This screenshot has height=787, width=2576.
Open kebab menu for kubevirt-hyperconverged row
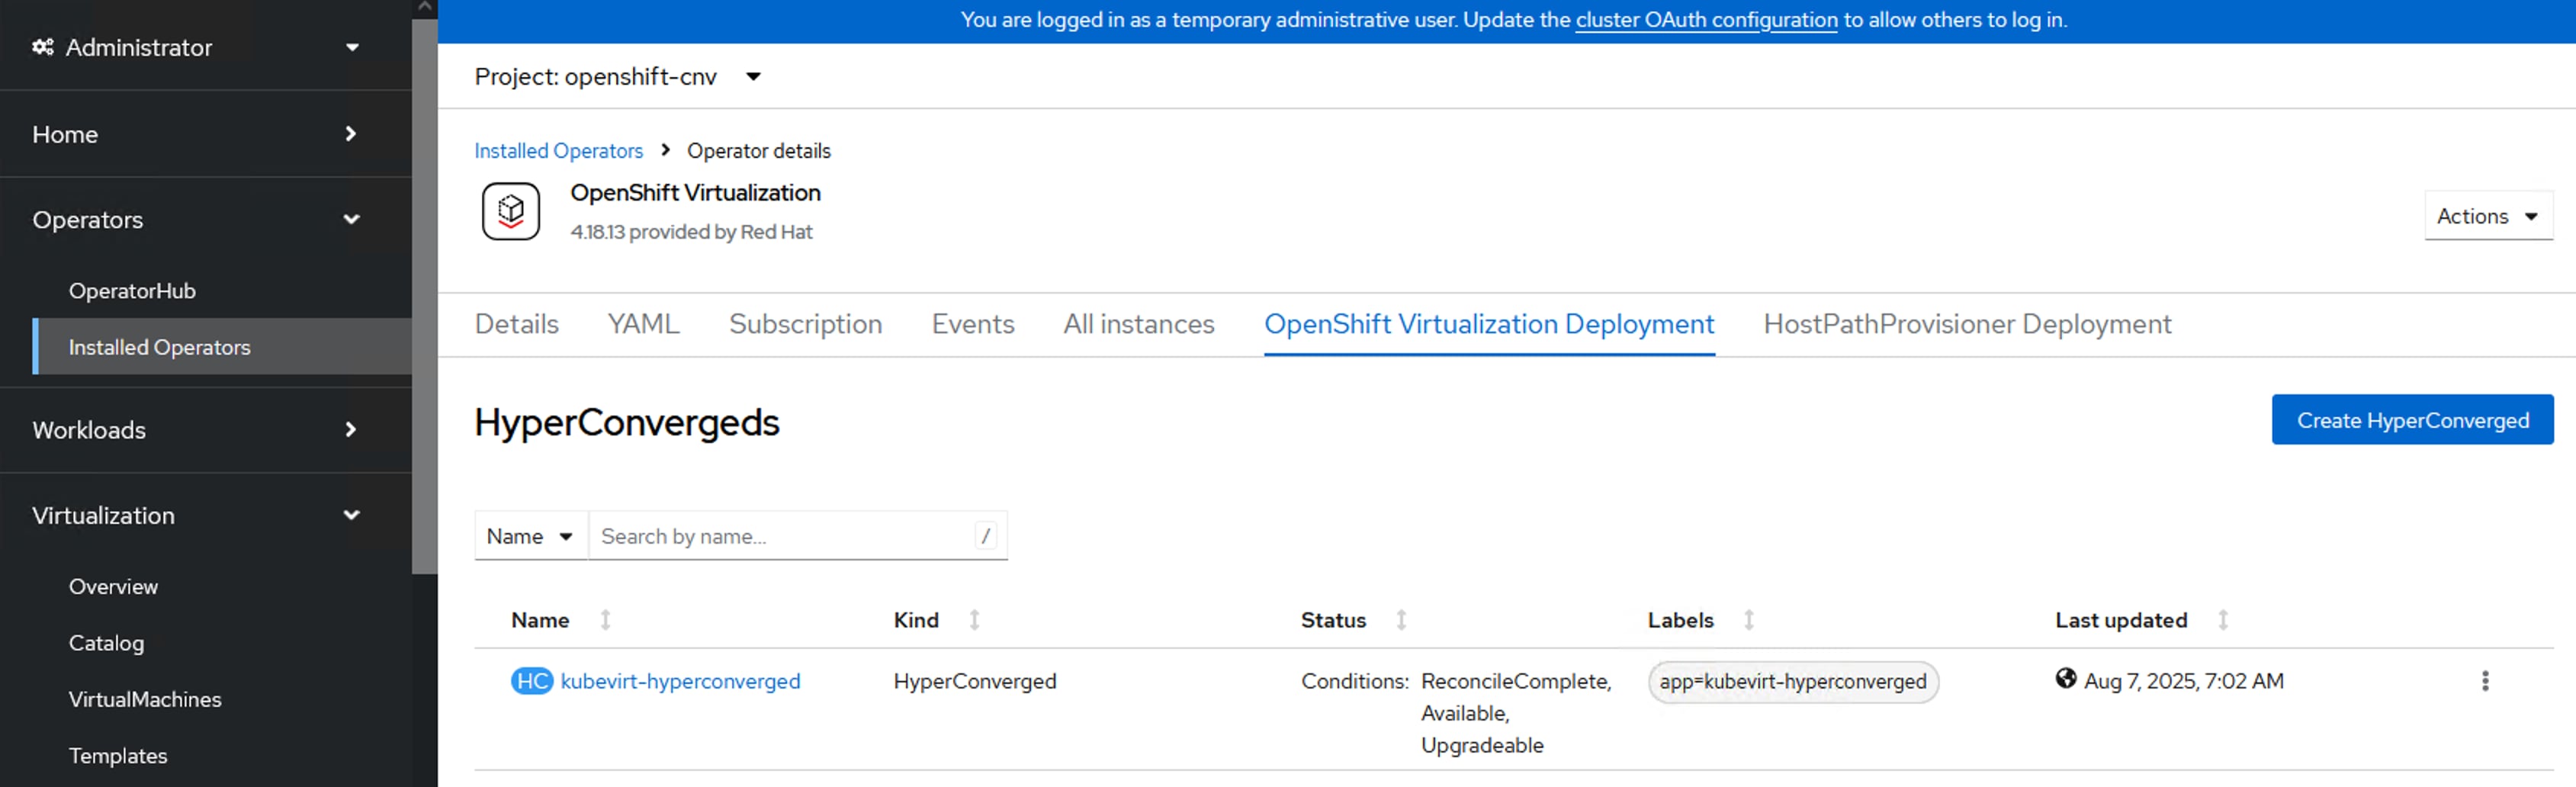pyautogui.click(x=2484, y=681)
